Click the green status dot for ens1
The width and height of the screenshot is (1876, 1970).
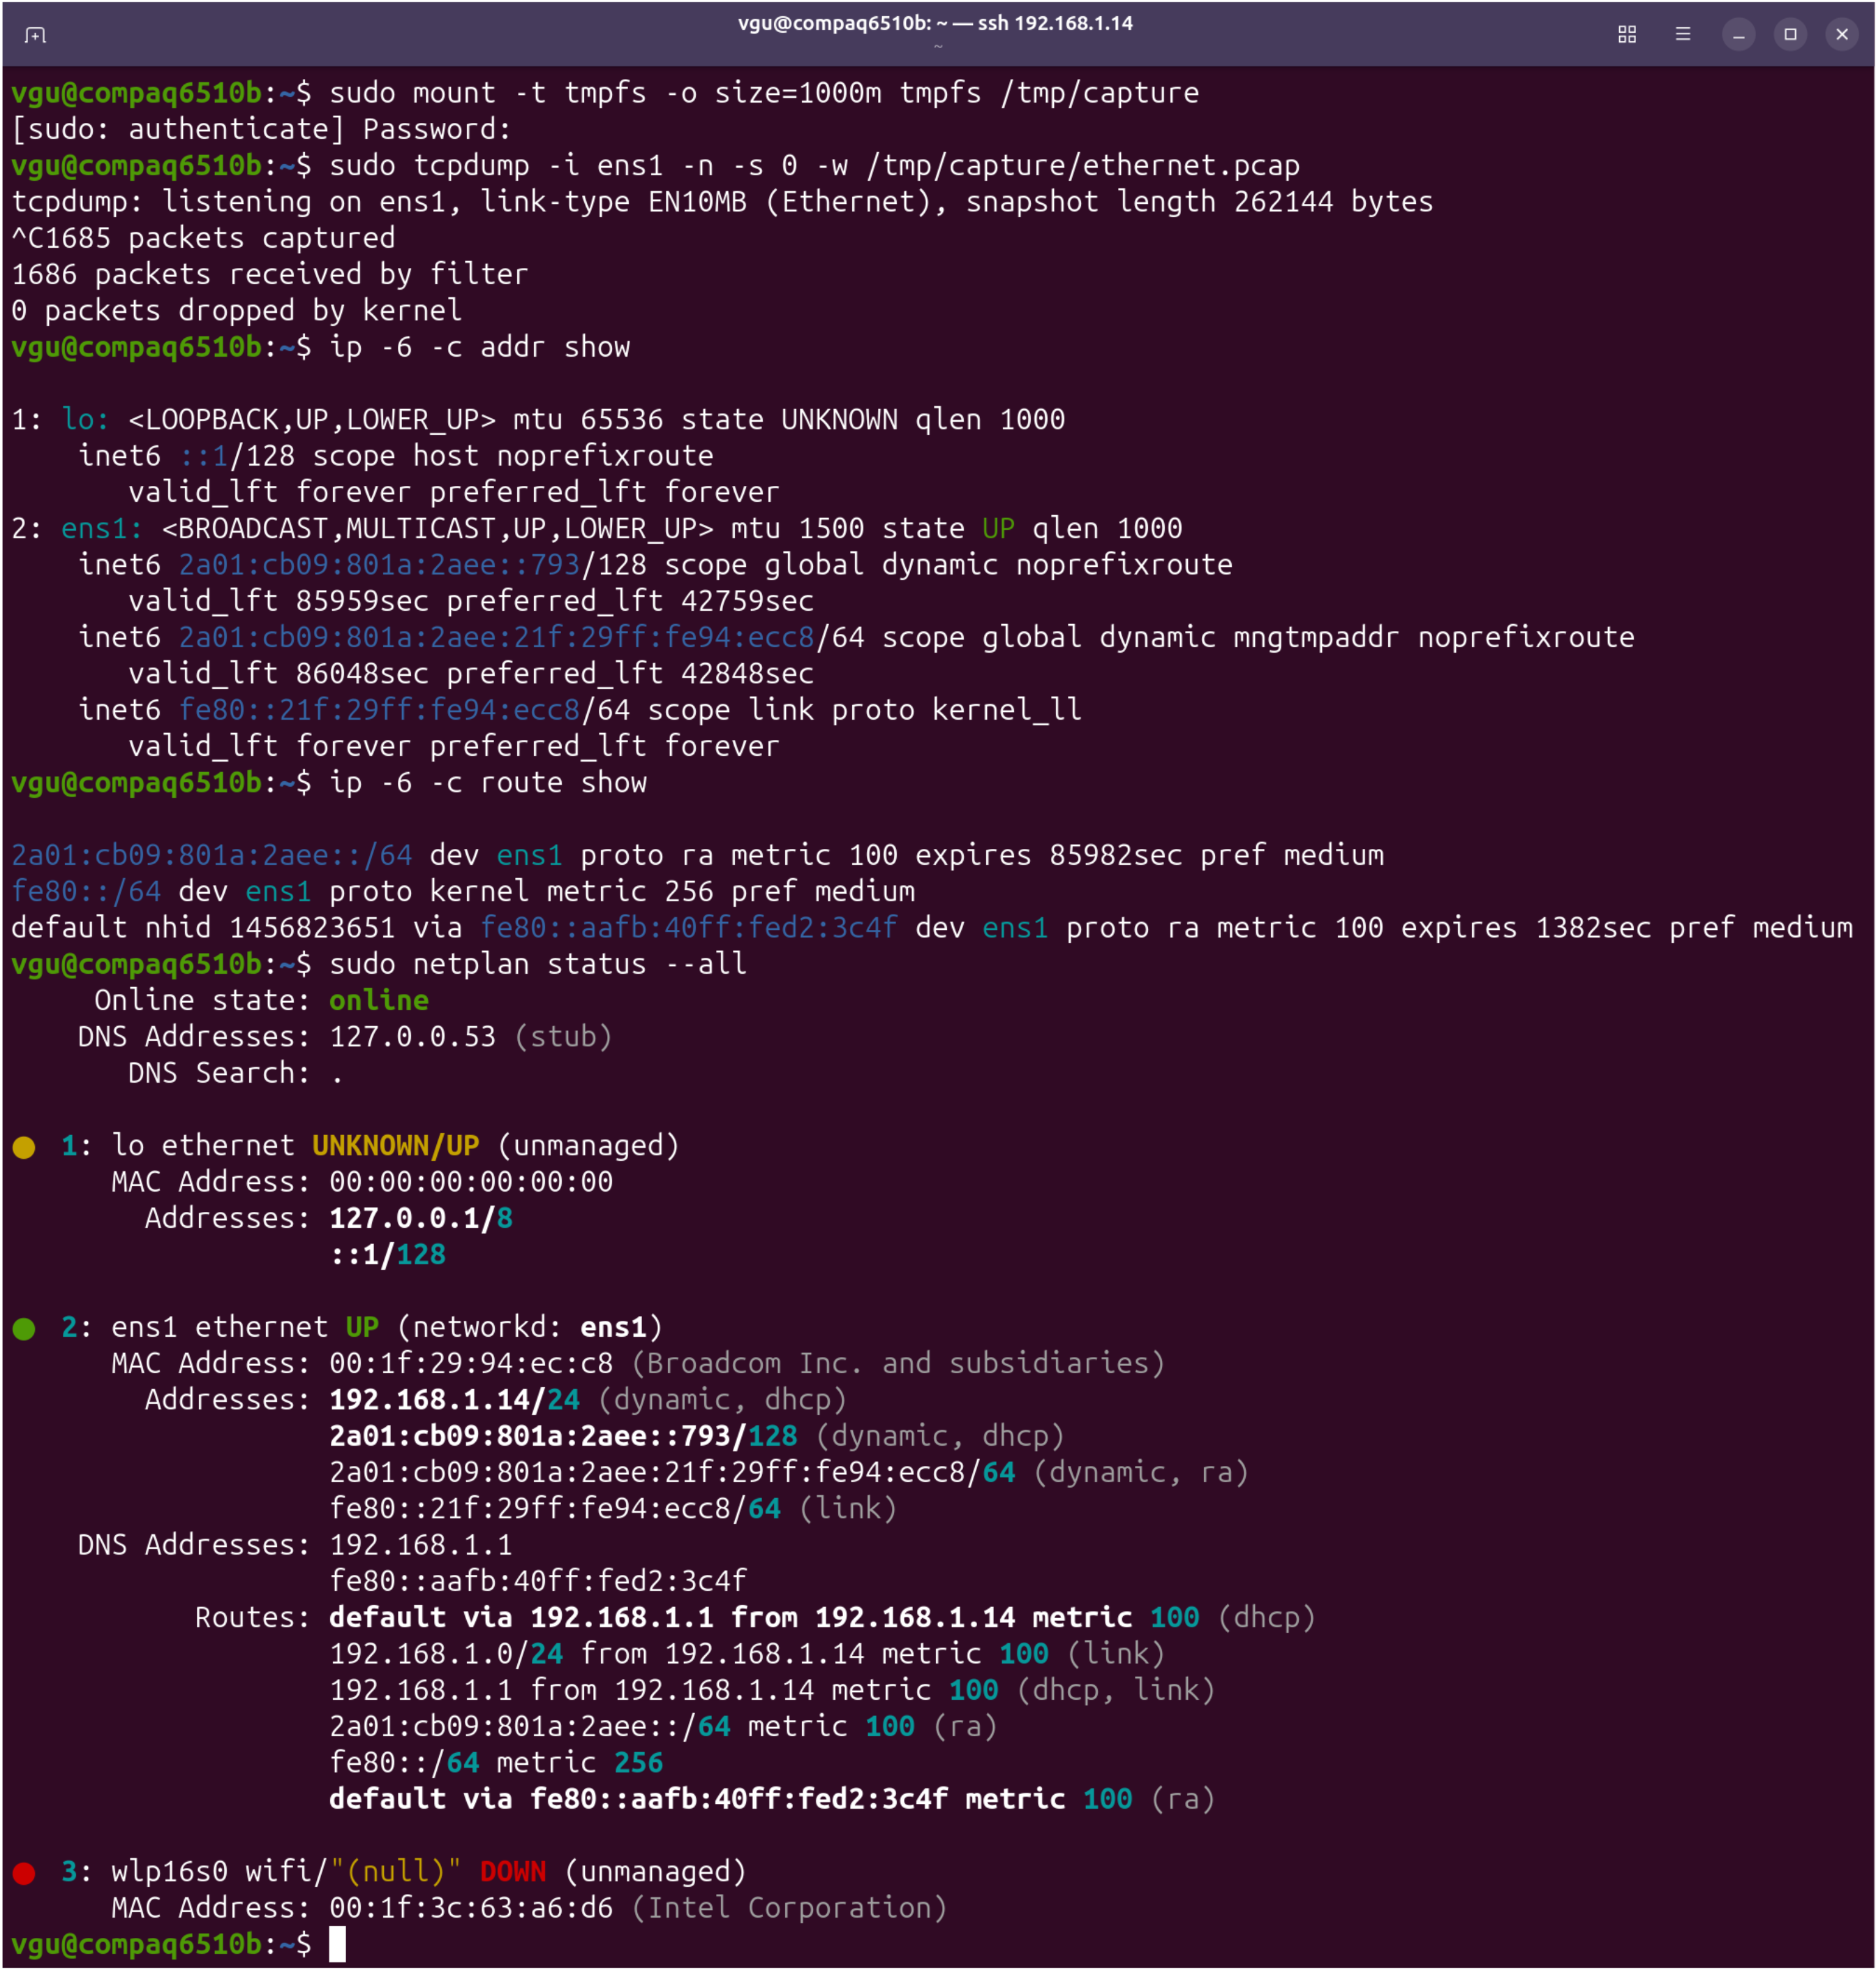(24, 1328)
